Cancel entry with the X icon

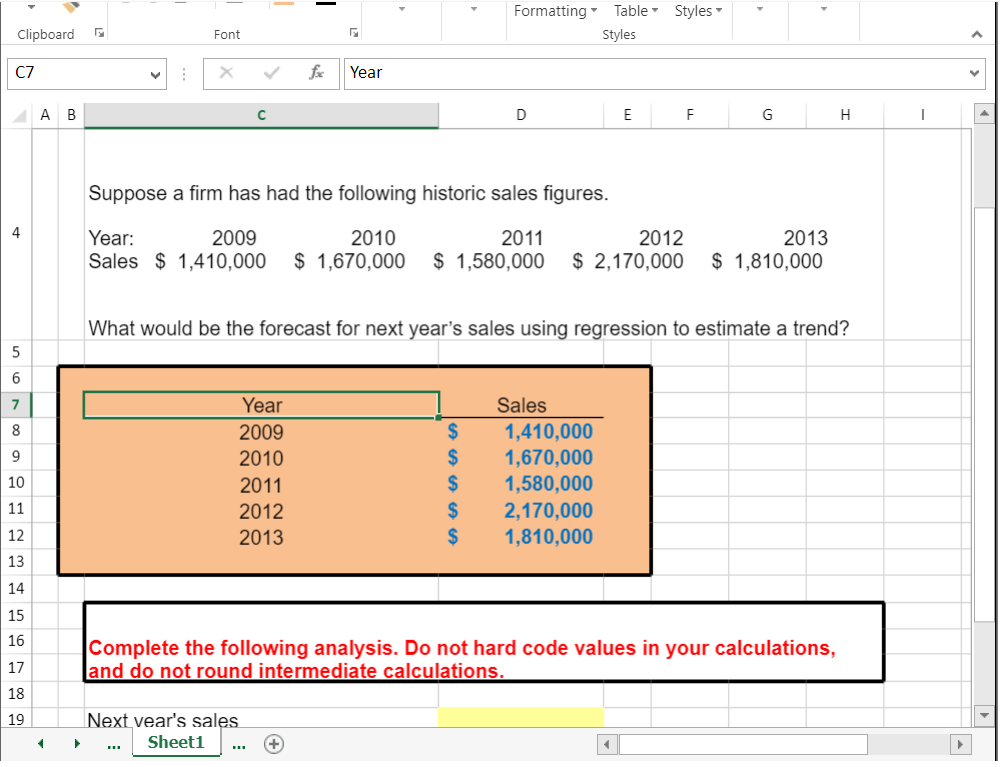[x=225, y=73]
